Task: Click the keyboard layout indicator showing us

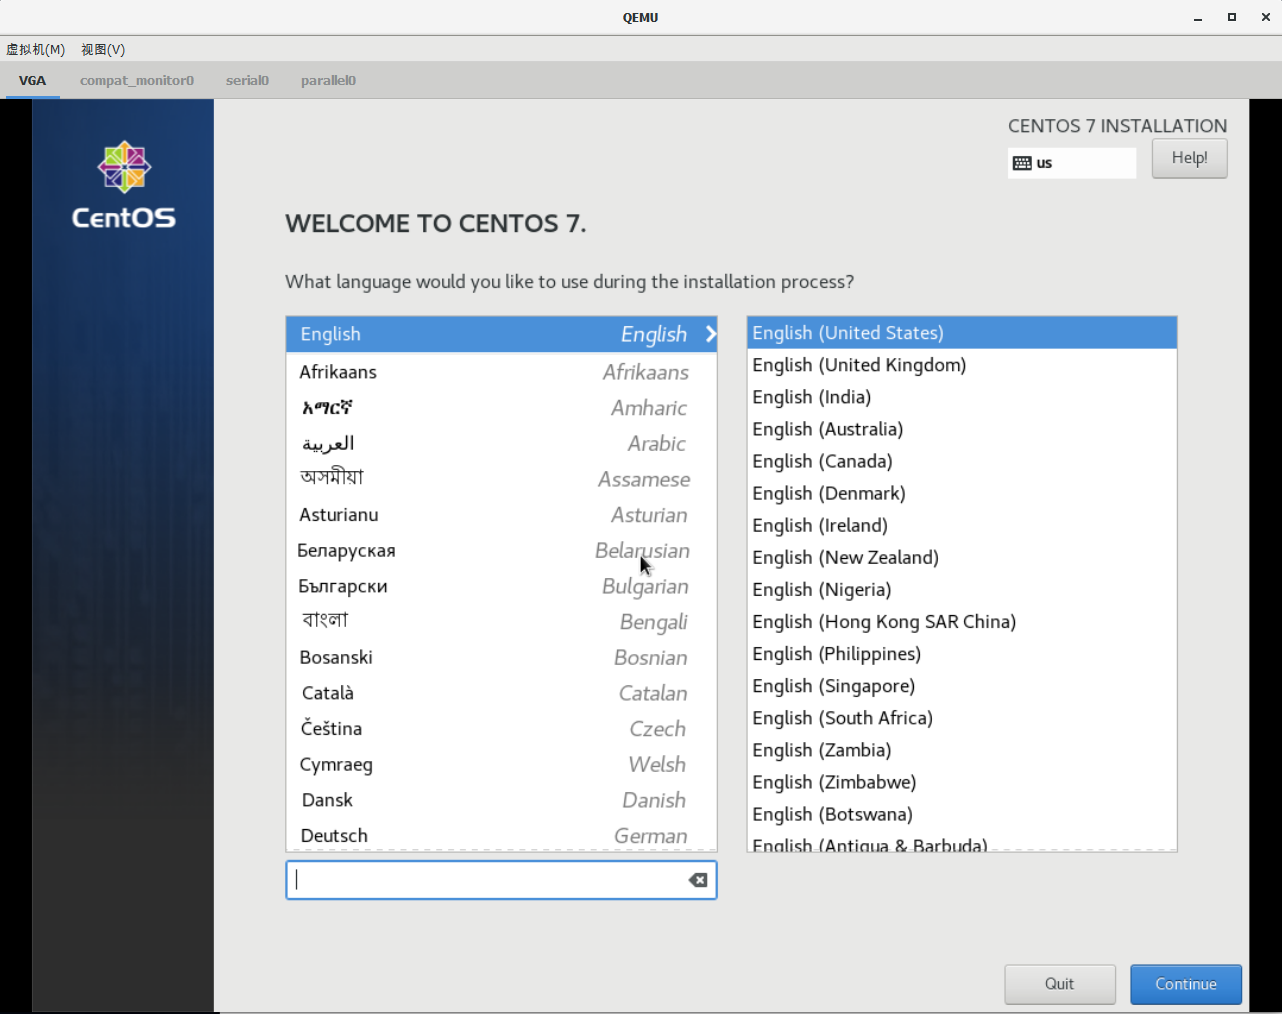Action: 1070,162
